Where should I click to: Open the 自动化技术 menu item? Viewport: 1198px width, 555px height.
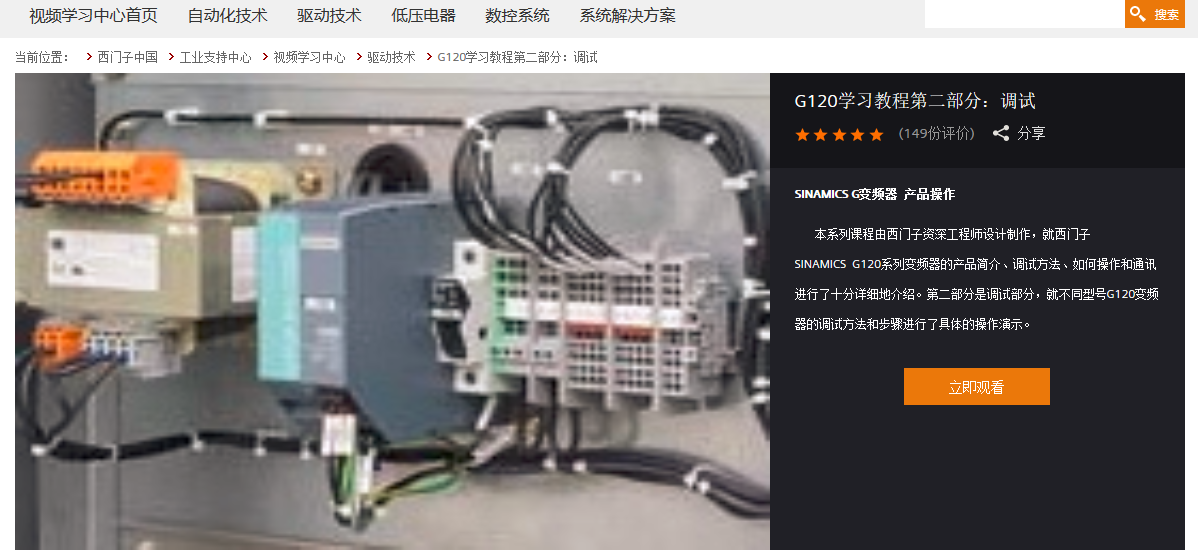pyautogui.click(x=228, y=15)
